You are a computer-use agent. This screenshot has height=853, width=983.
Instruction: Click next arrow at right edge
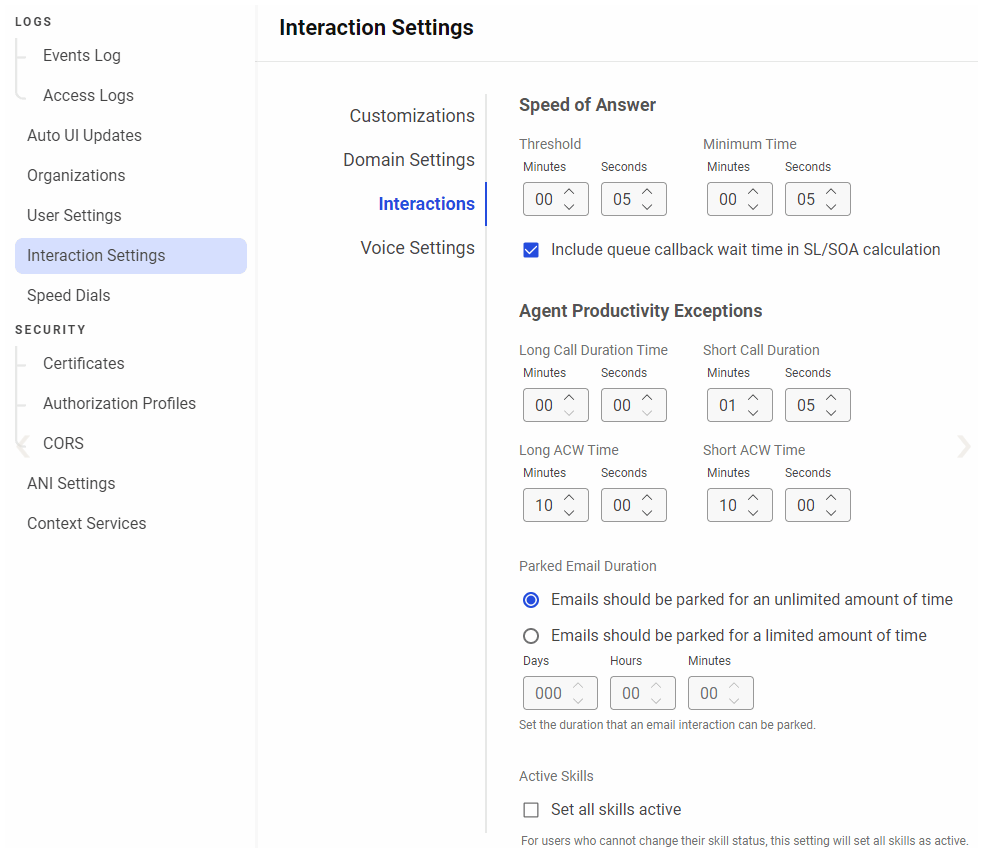point(964,447)
